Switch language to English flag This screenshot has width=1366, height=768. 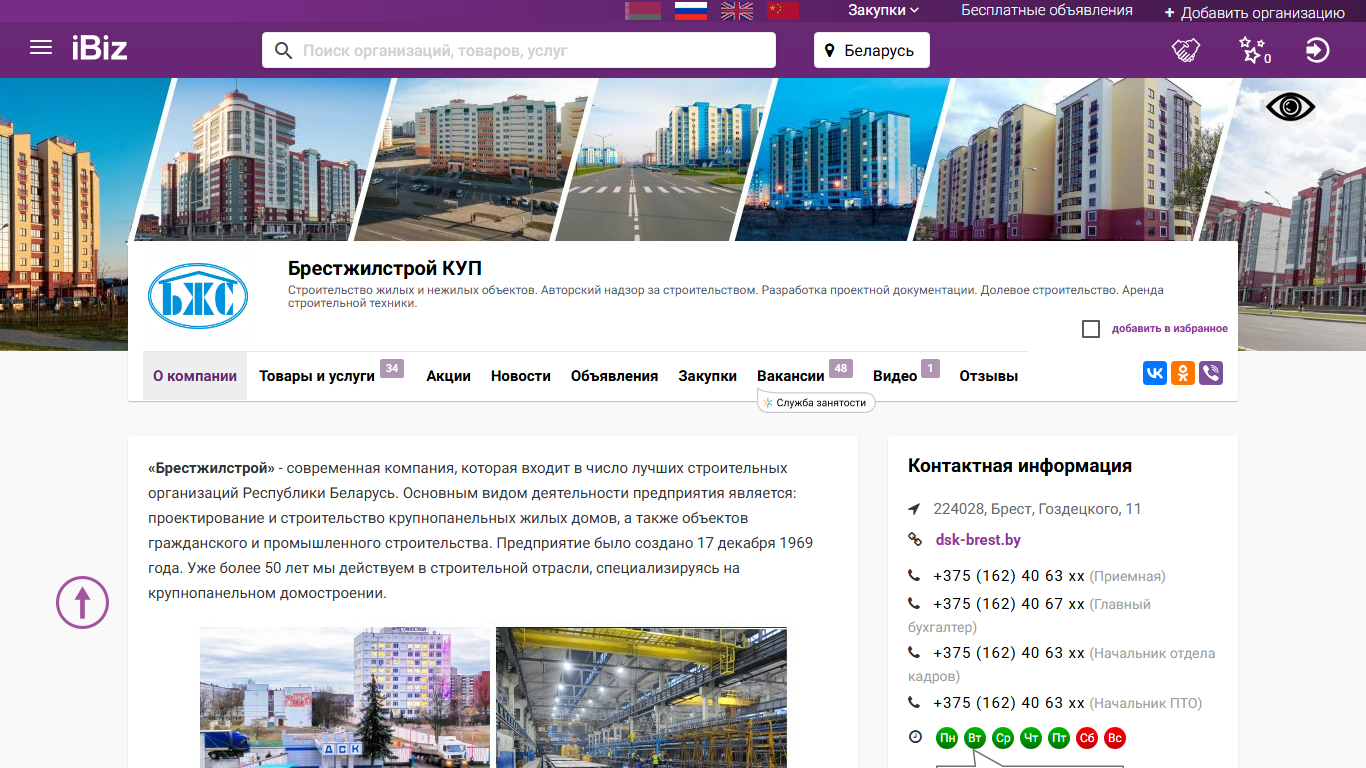[x=737, y=11]
